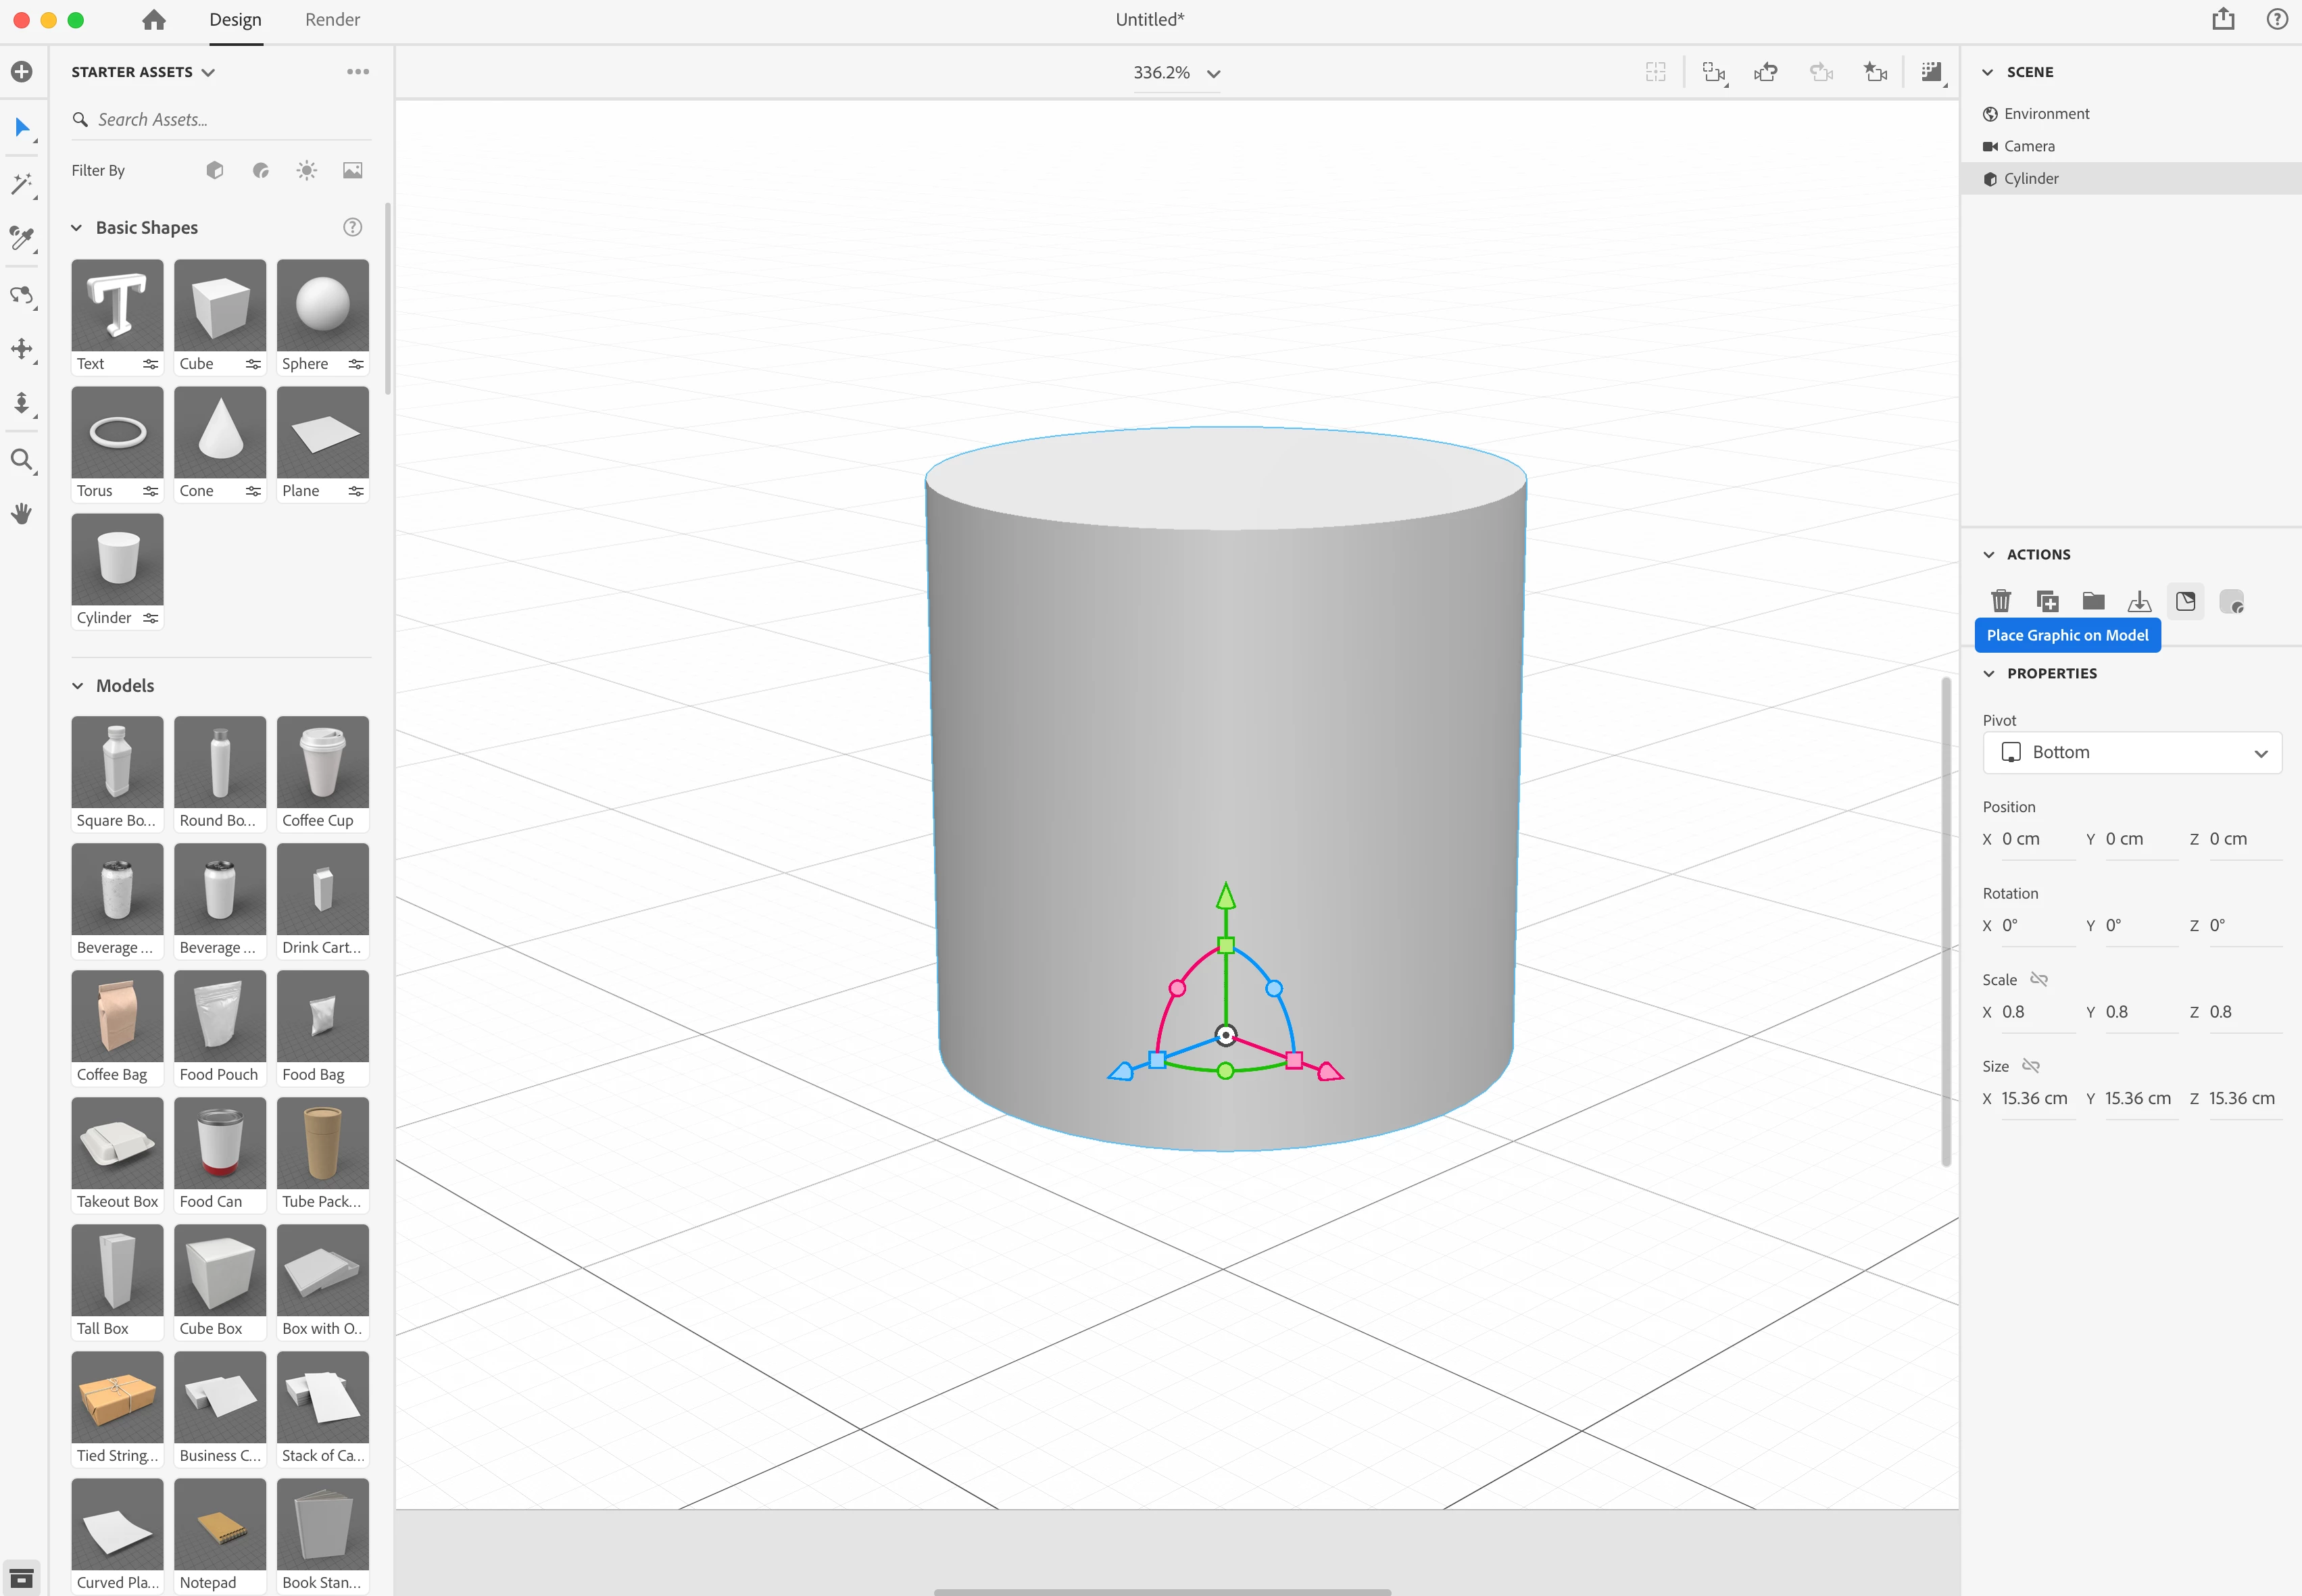Select the Magic Wand tool
Image resolution: width=2302 pixels, height=1596 pixels.
click(21, 184)
